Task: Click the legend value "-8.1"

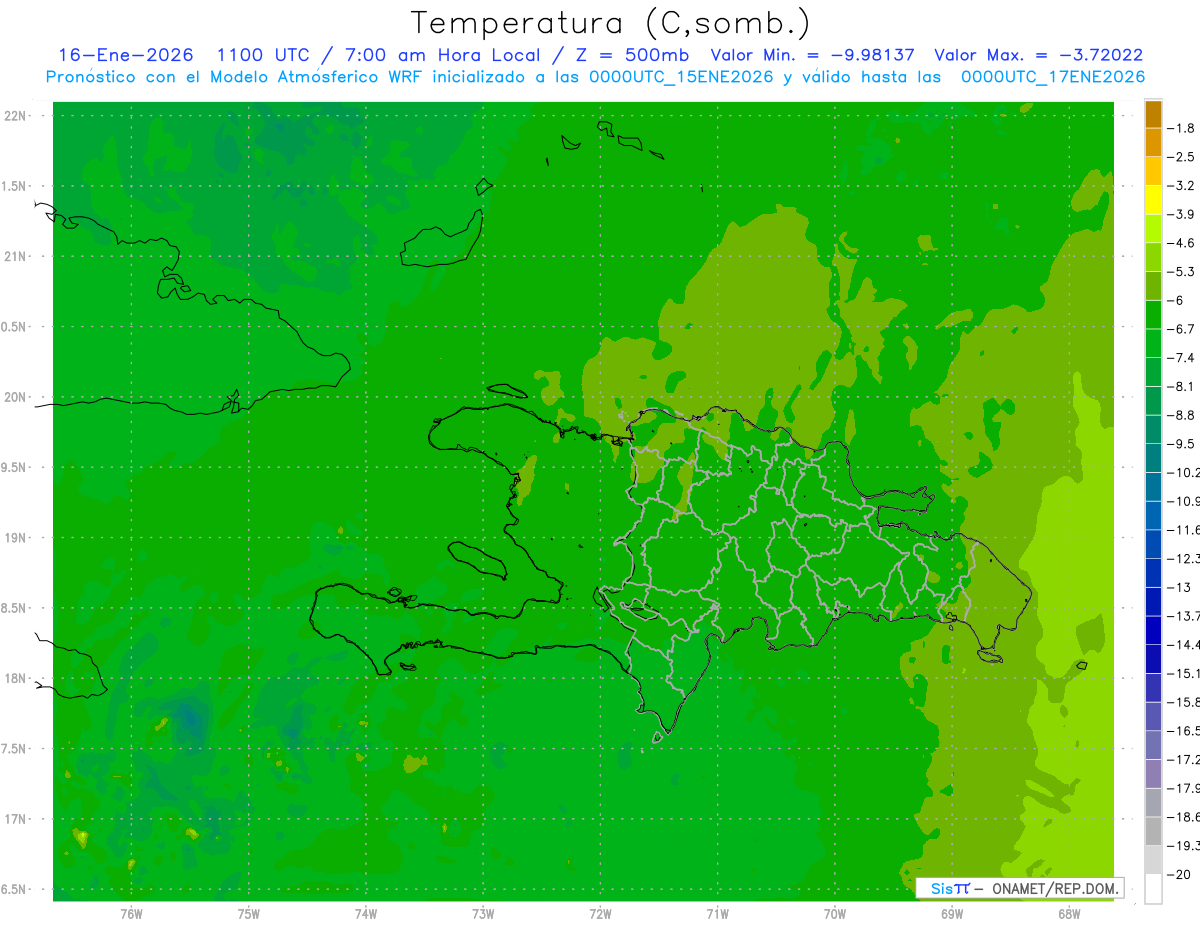Action: click(x=1181, y=386)
